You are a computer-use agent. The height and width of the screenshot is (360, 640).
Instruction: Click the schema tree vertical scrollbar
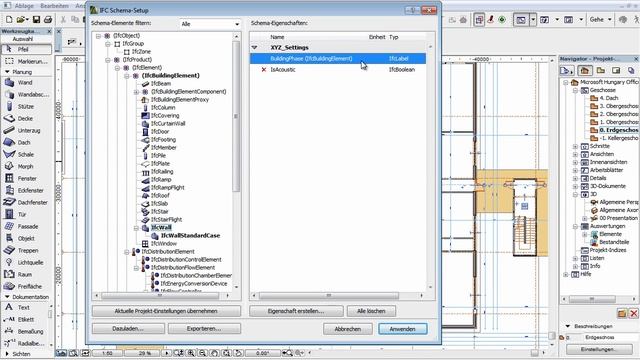pos(236,116)
